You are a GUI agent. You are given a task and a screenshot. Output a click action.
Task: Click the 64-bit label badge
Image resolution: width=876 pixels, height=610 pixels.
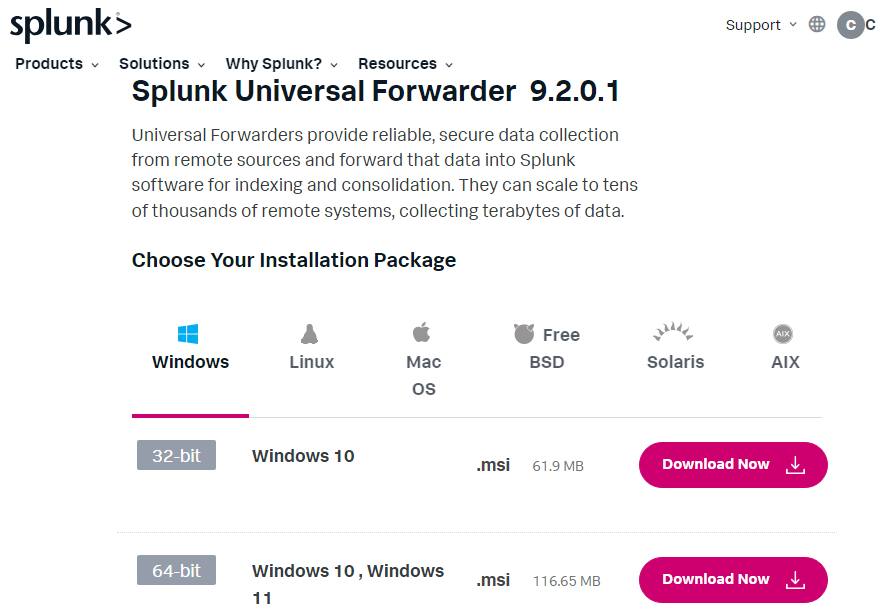pyautogui.click(x=176, y=571)
